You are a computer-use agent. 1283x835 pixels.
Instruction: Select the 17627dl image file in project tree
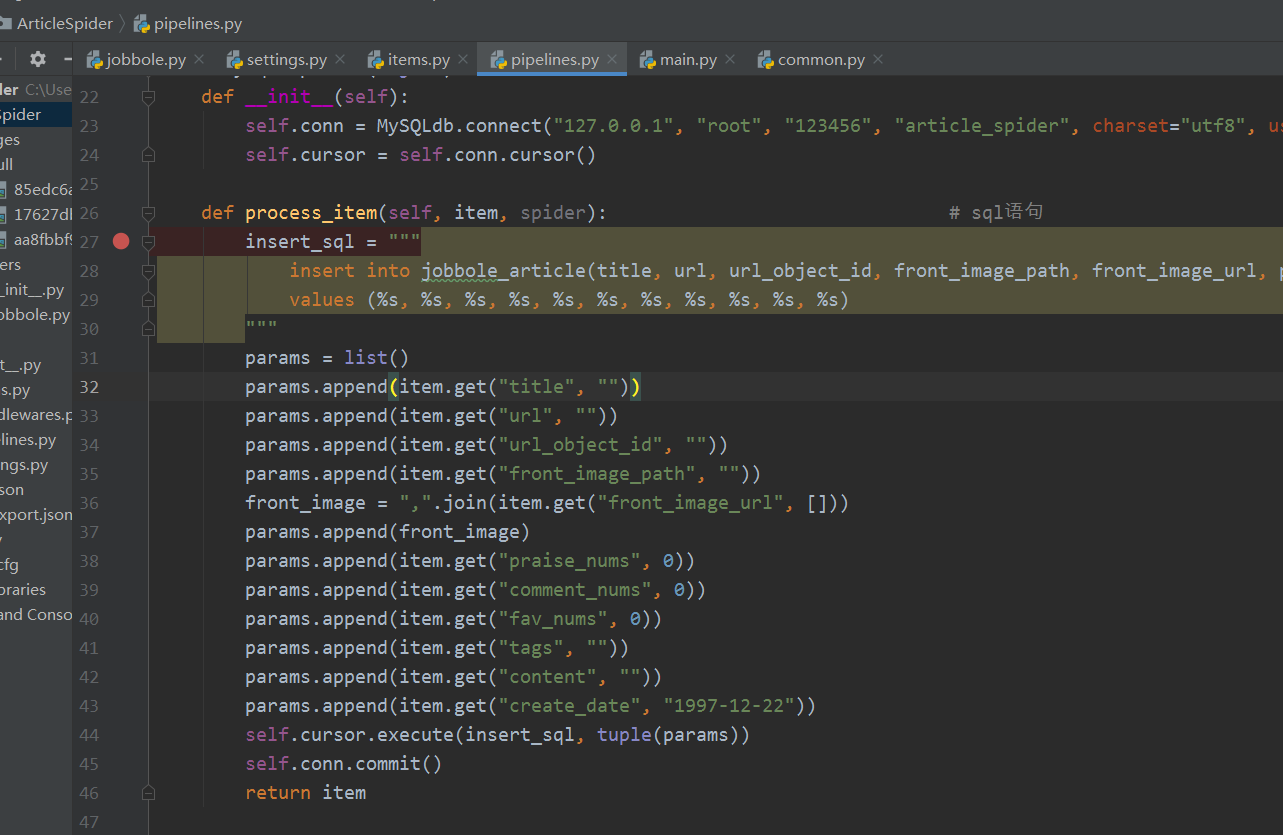pos(36,214)
